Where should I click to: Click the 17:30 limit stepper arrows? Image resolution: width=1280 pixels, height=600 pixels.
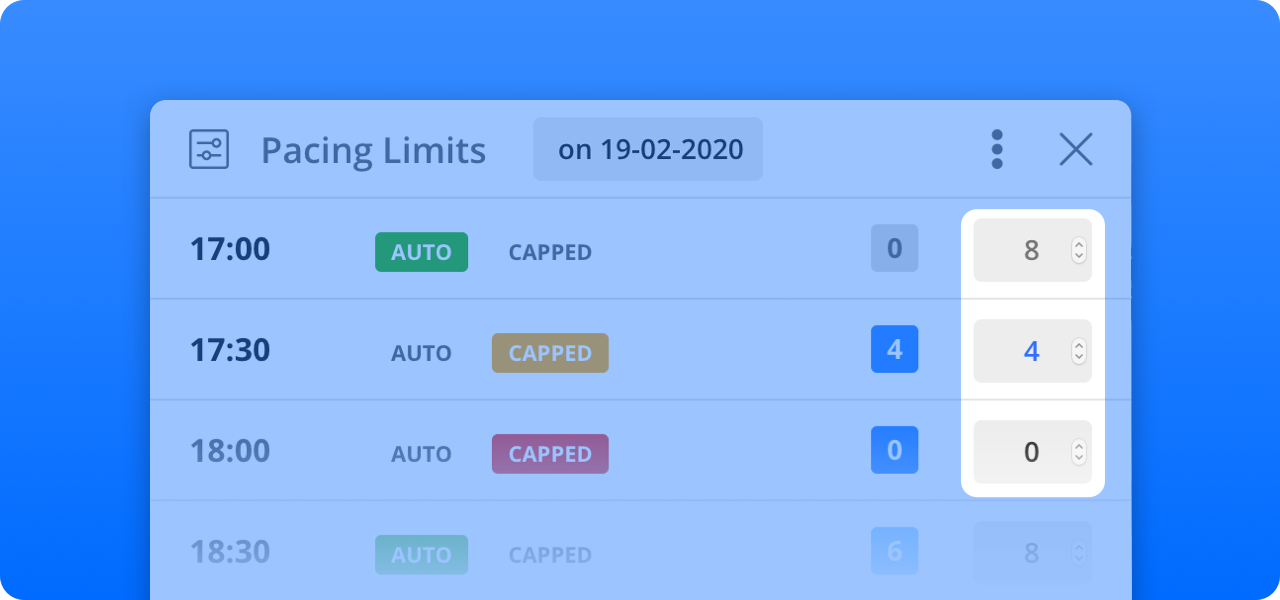[x=1078, y=352]
